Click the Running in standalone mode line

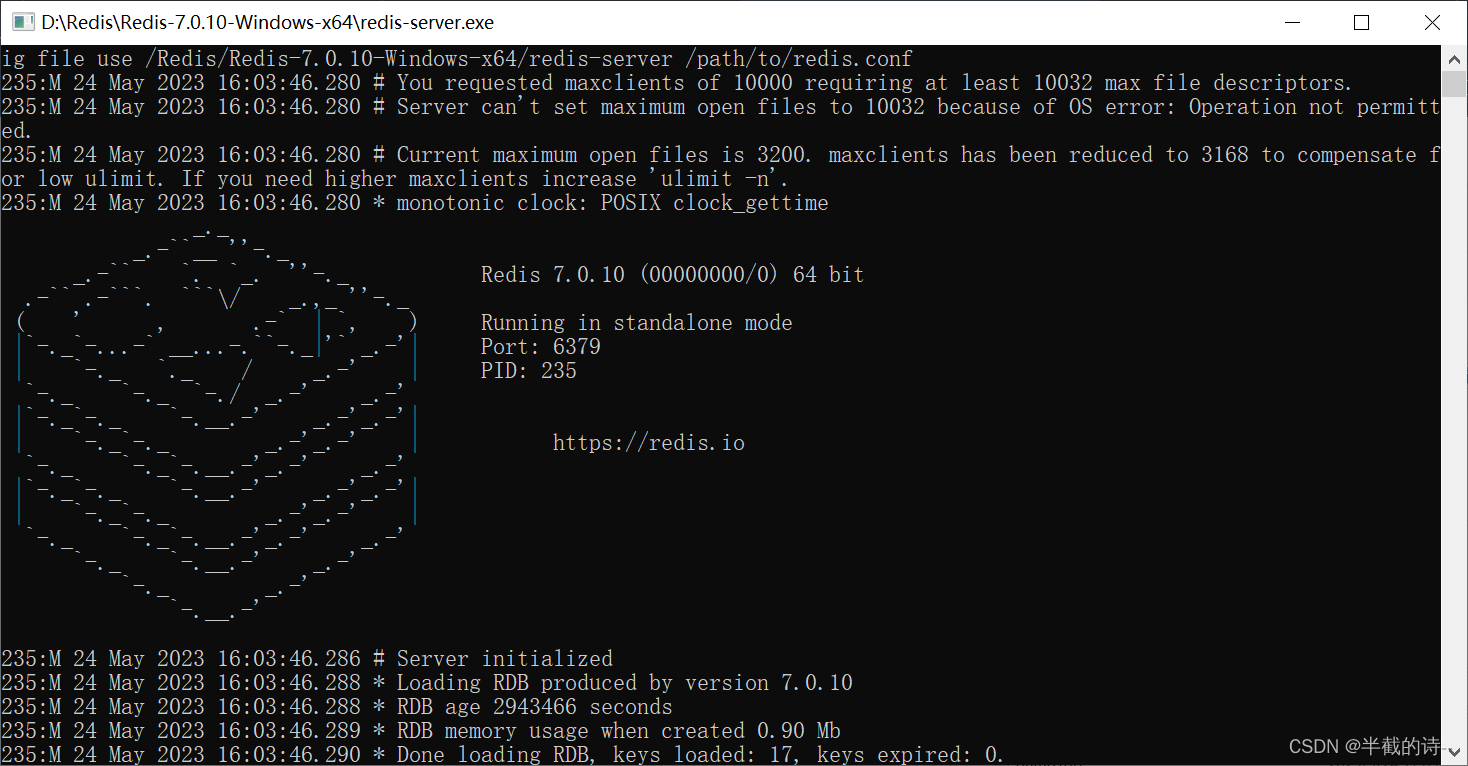pyautogui.click(x=636, y=322)
